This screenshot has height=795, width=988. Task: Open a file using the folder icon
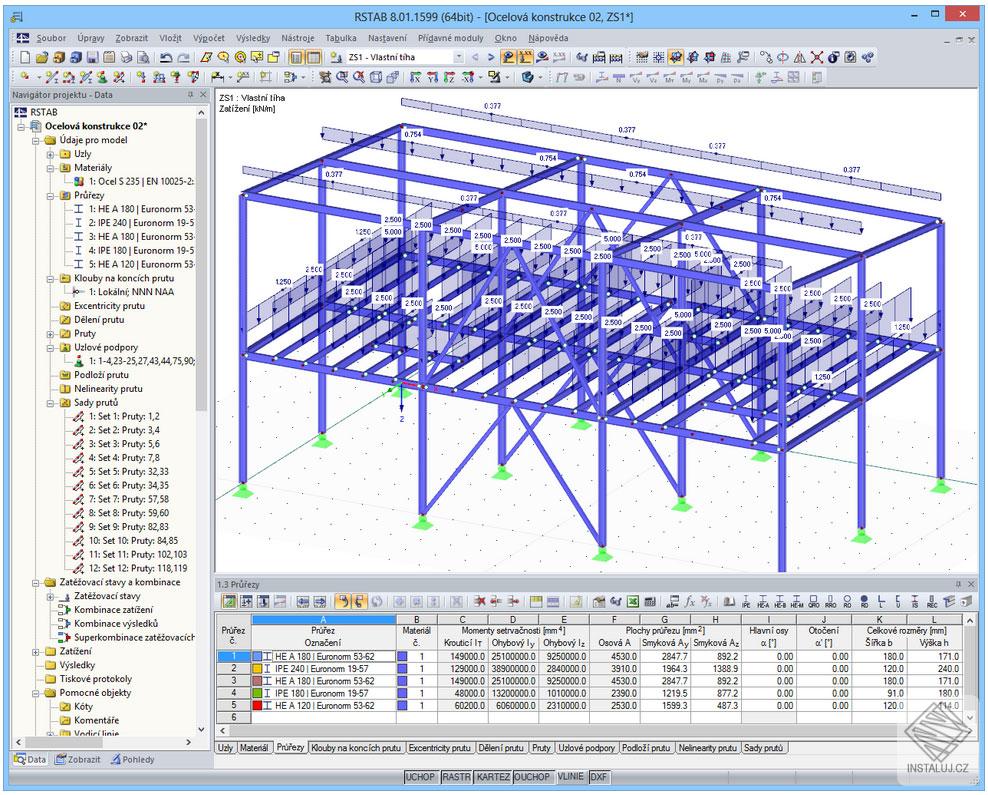coord(42,57)
